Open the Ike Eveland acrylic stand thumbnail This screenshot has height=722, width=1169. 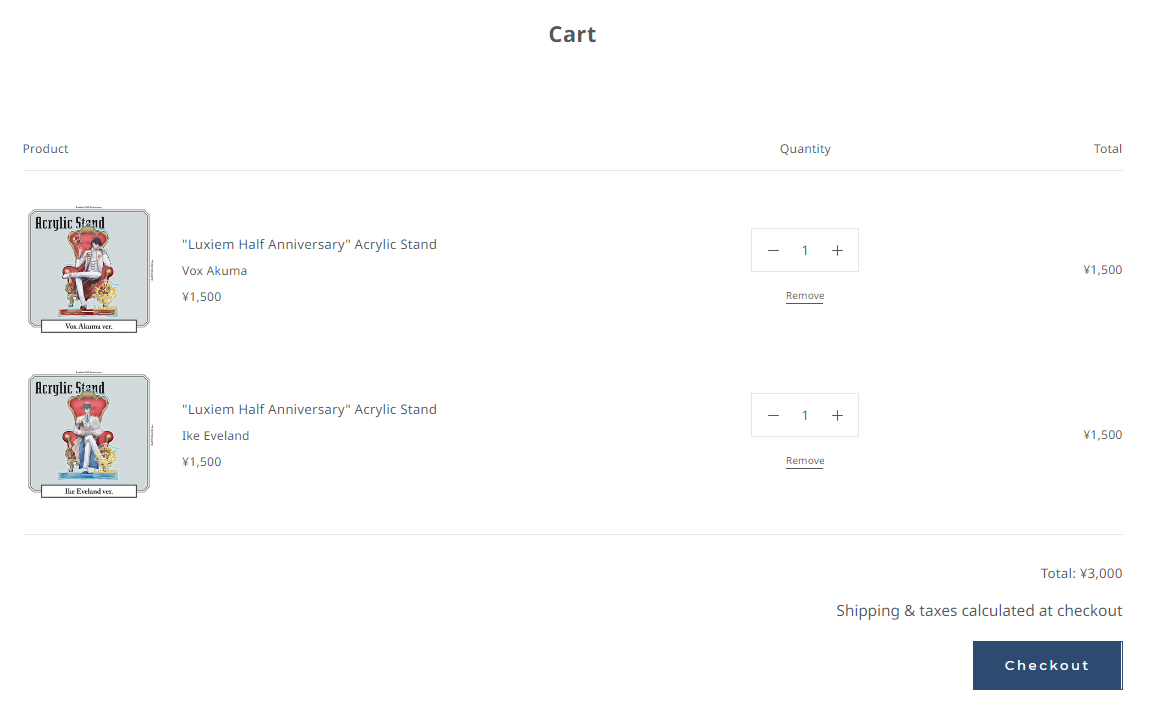coord(89,435)
